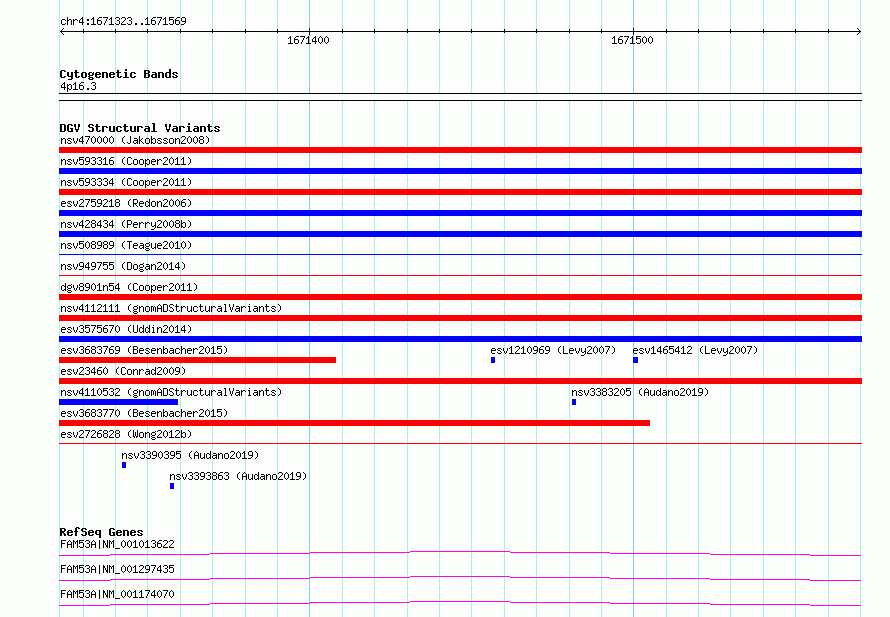
Task: Open the esv23460 (Conrad2009) label
Action: pos(123,371)
